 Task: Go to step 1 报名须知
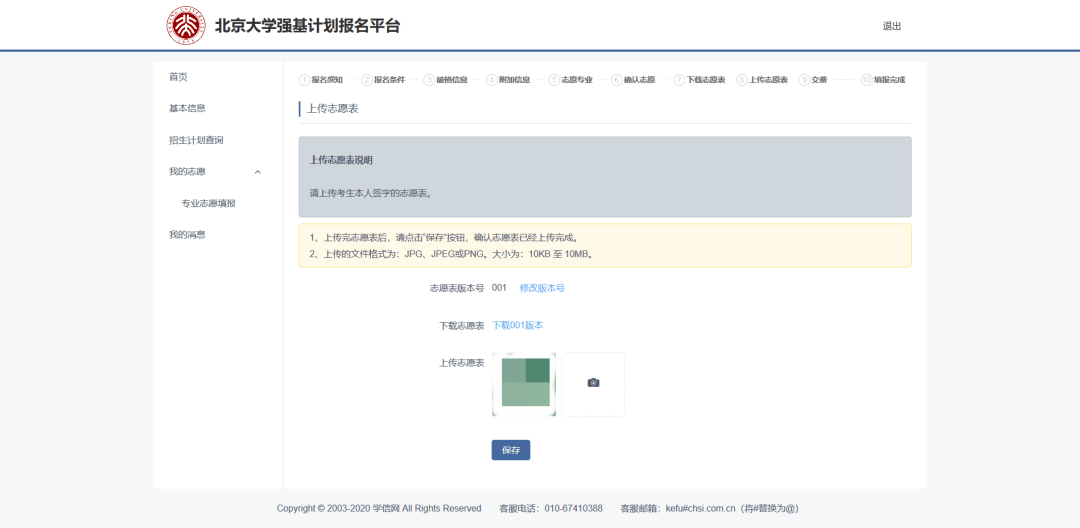click(321, 80)
